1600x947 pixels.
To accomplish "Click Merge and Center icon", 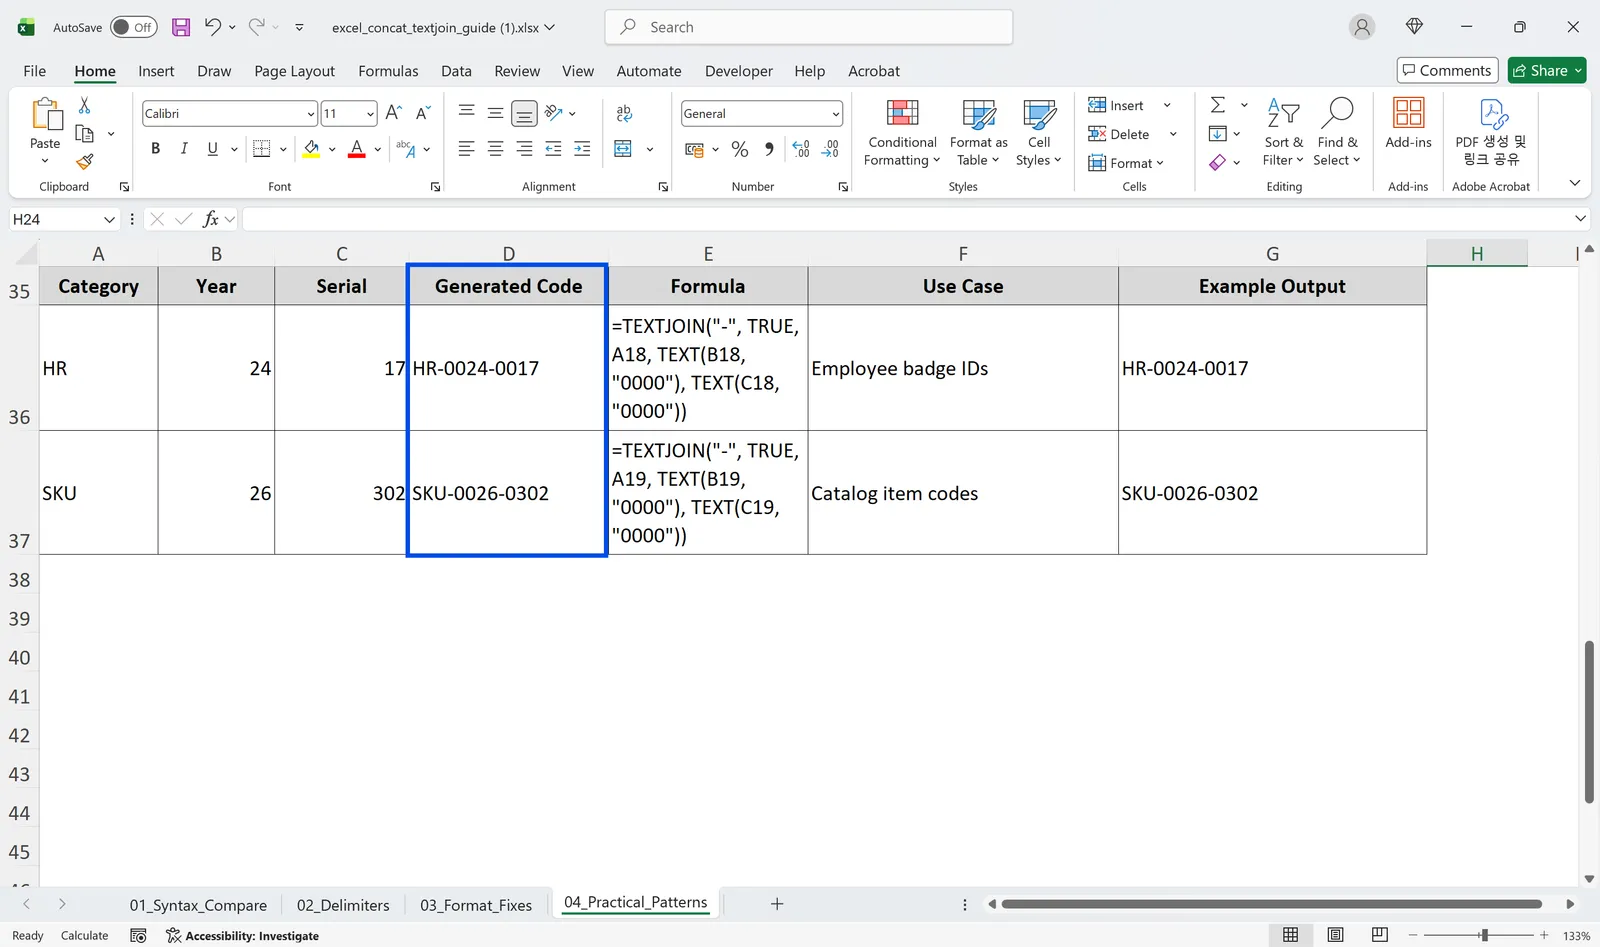I will (623, 149).
